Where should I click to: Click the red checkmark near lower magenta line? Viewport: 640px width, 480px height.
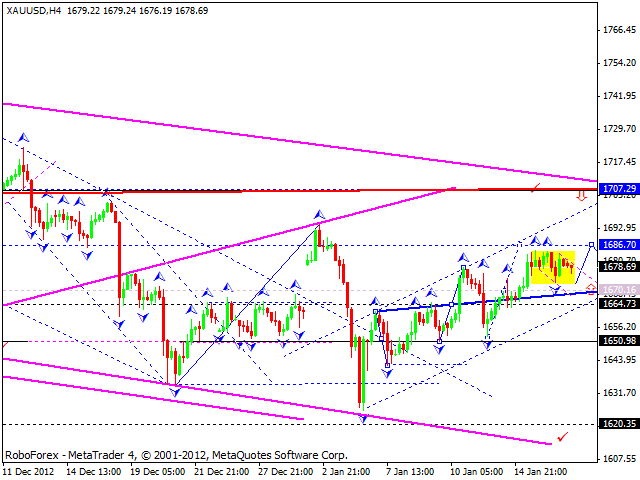pyautogui.click(x=563, y=437)
